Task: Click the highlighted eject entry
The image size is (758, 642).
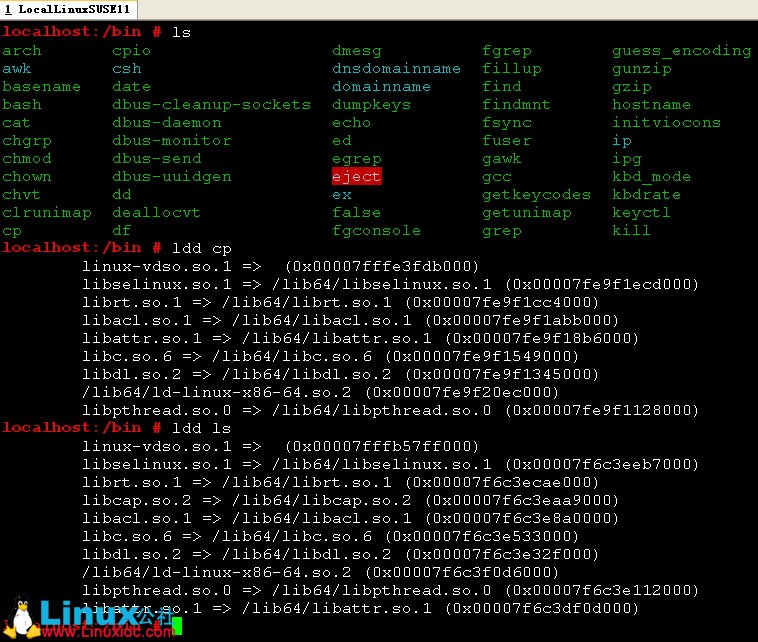Action: click(x=356, y=176)
